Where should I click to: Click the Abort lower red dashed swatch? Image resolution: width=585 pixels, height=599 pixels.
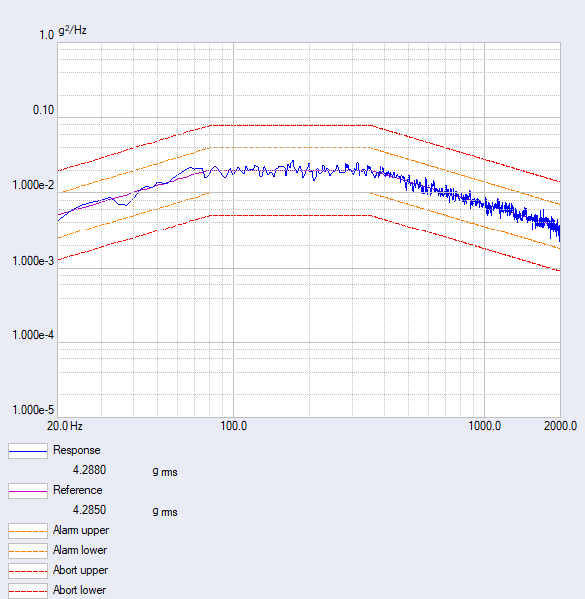(28, 591)
